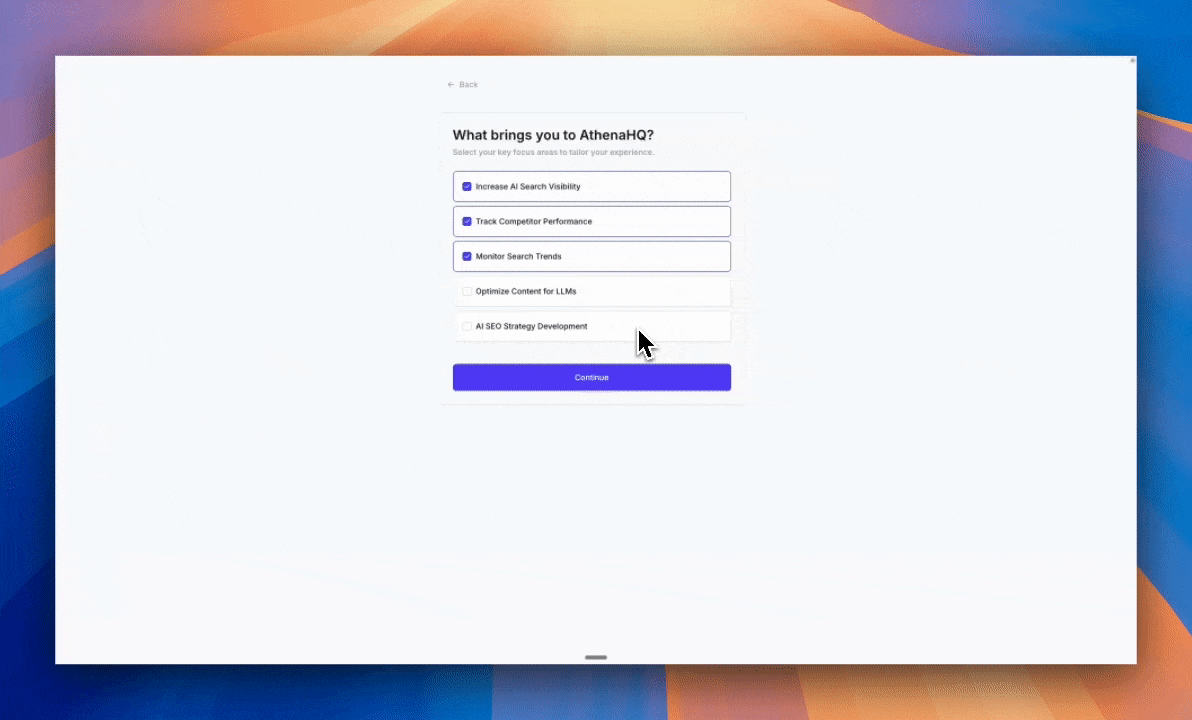Click the "Increase AI Search Visibility" label text
1192x720 pixels.
(528, 187)
